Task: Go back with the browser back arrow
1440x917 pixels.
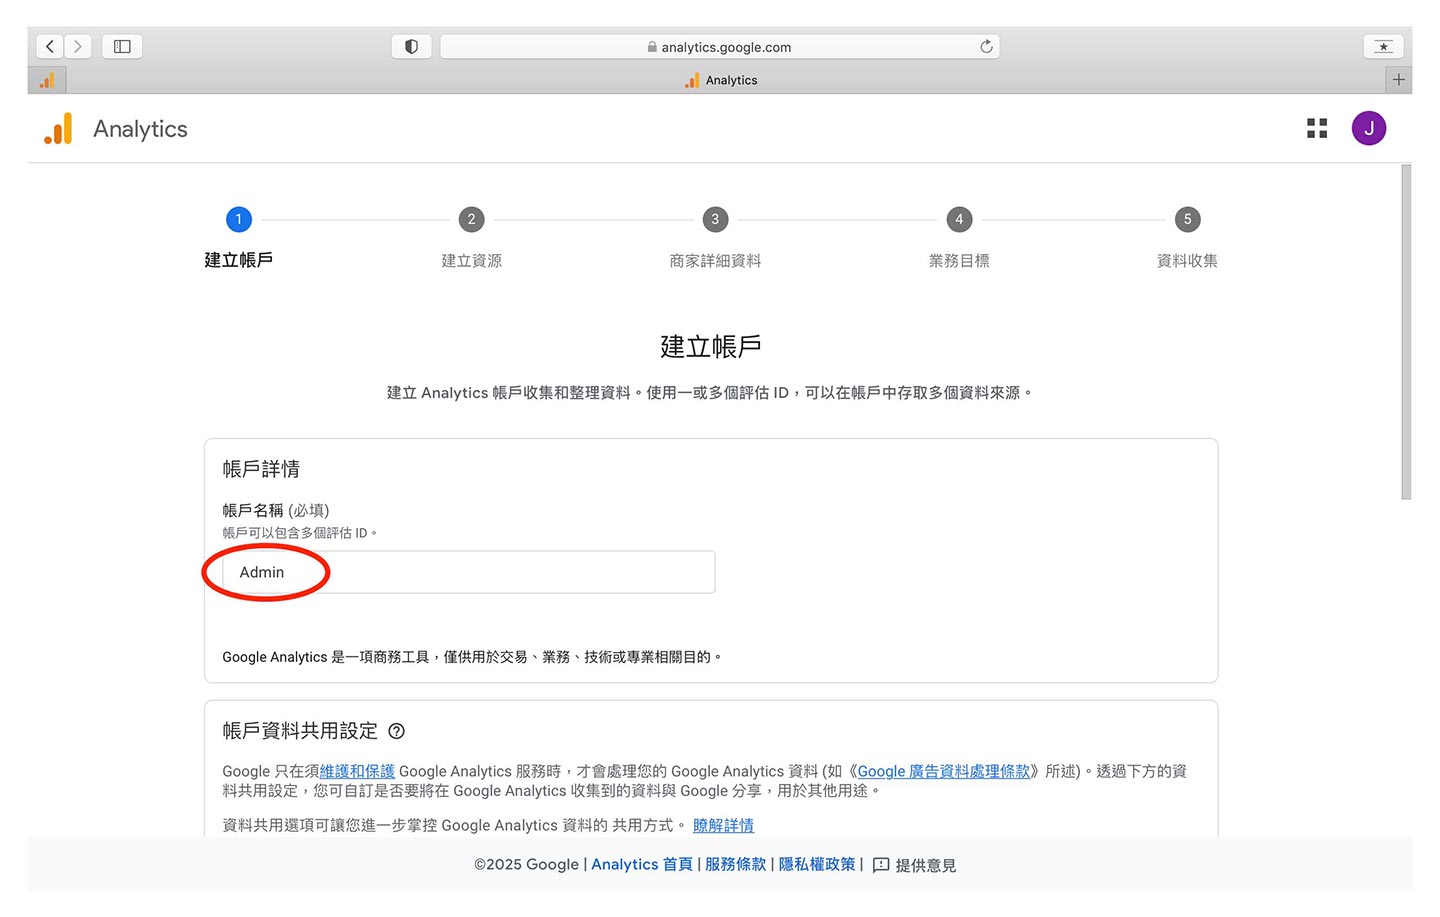Action: [50, 46]
